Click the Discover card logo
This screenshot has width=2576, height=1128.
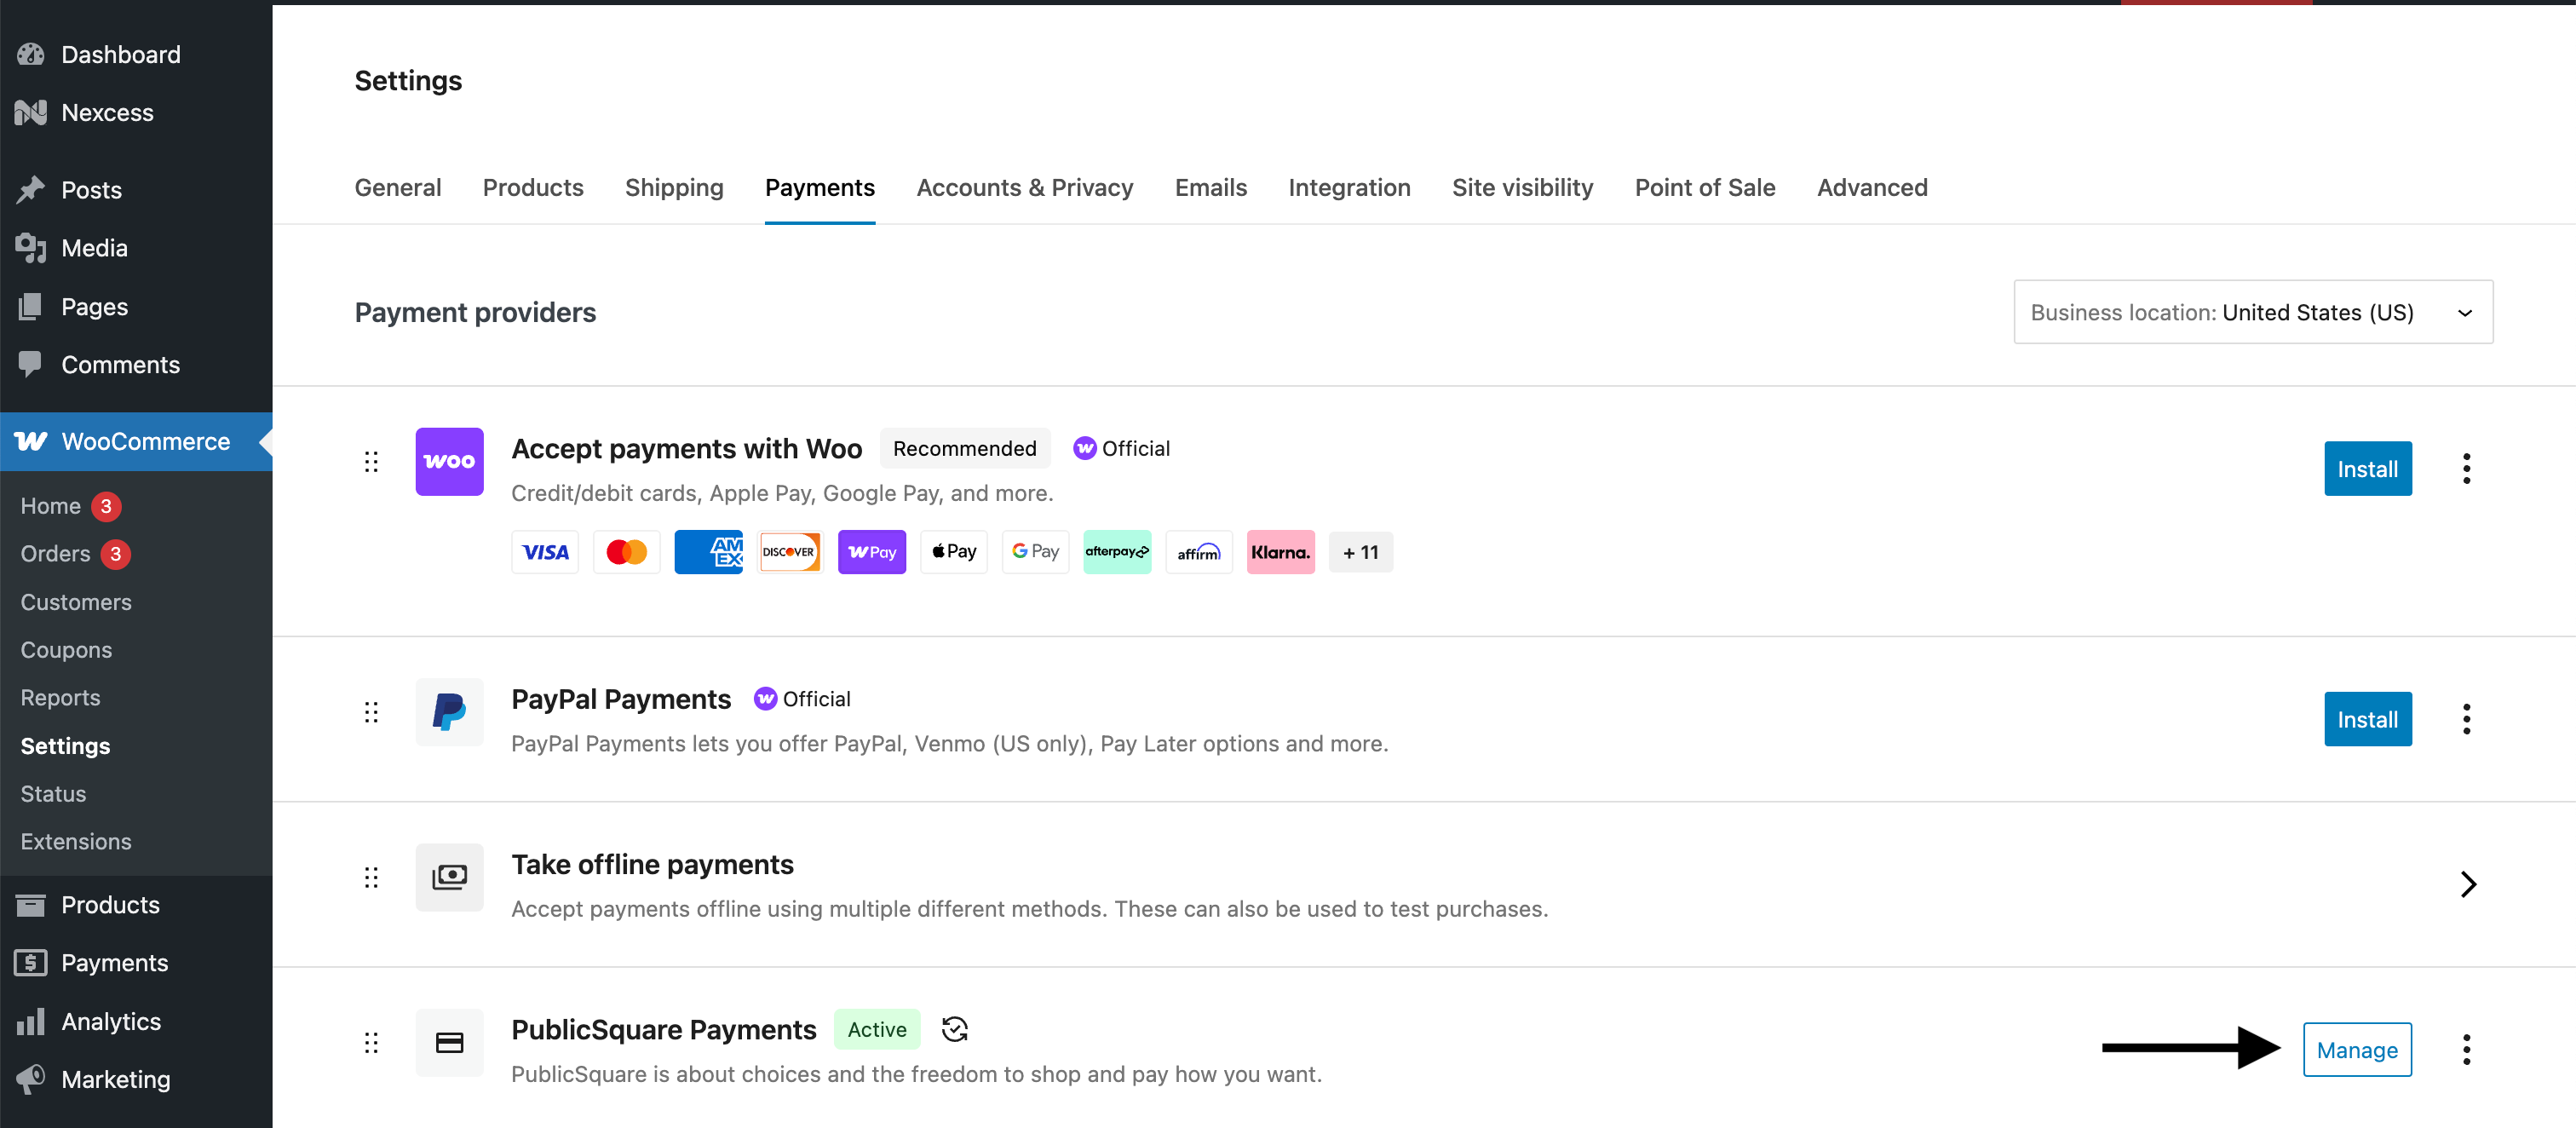pyautogui.click(x=790, y=552)
